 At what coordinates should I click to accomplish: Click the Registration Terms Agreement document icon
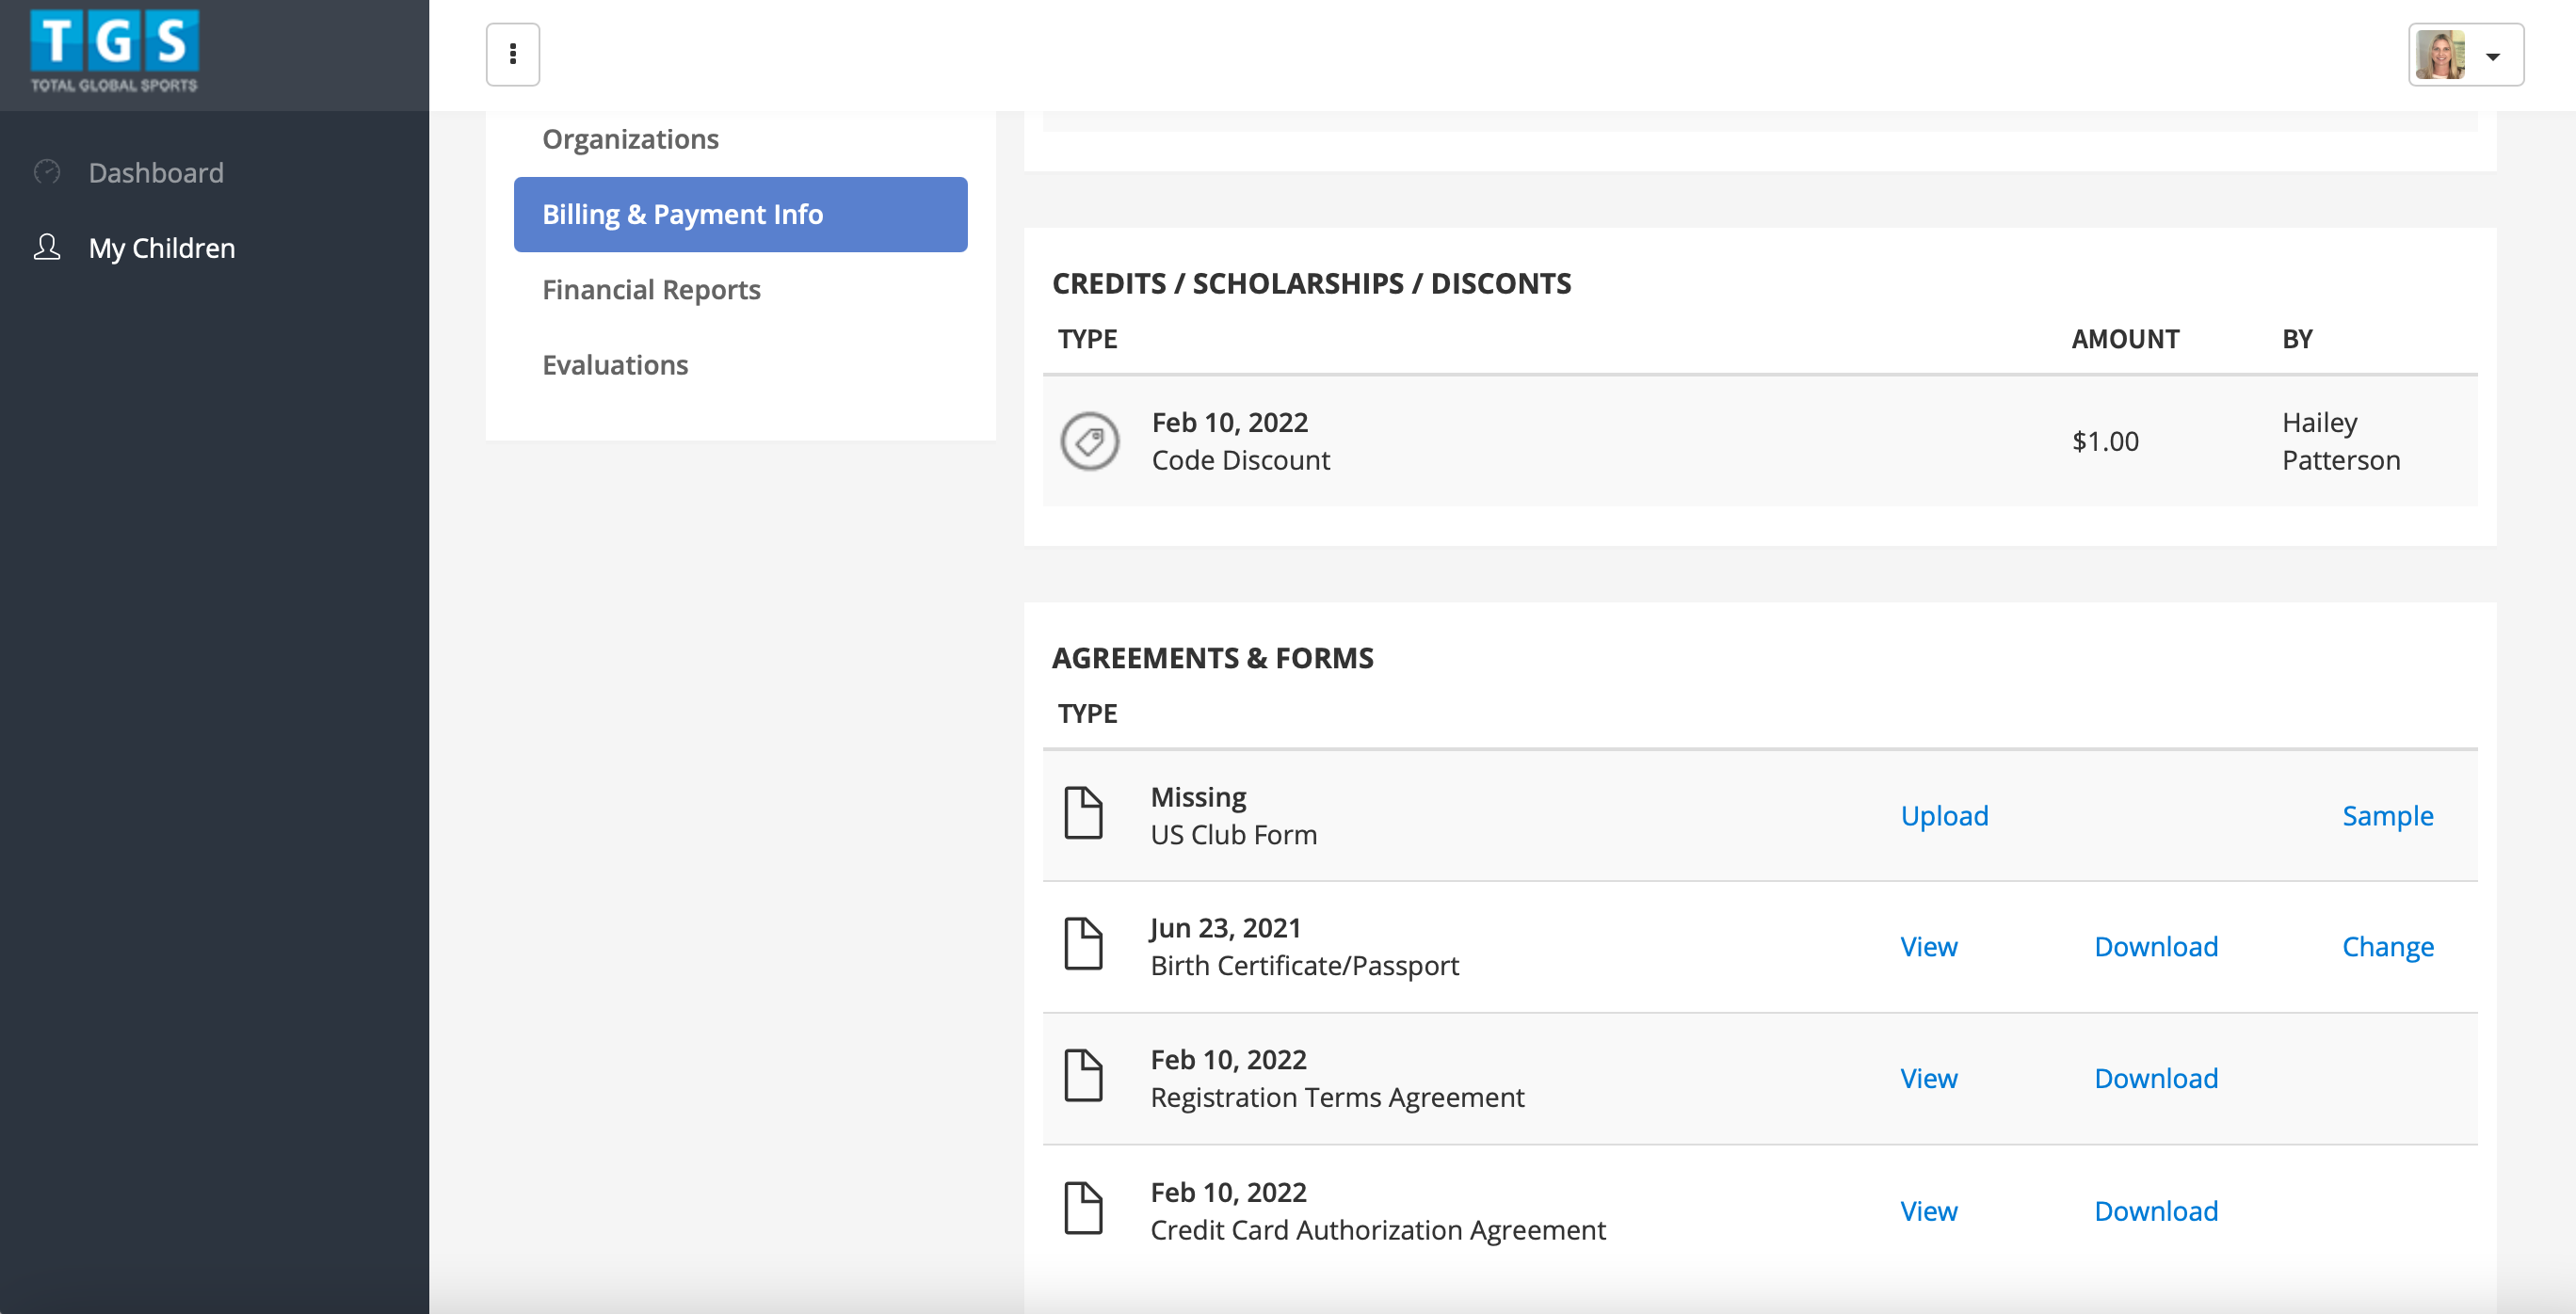[x=1083, y=1077]
